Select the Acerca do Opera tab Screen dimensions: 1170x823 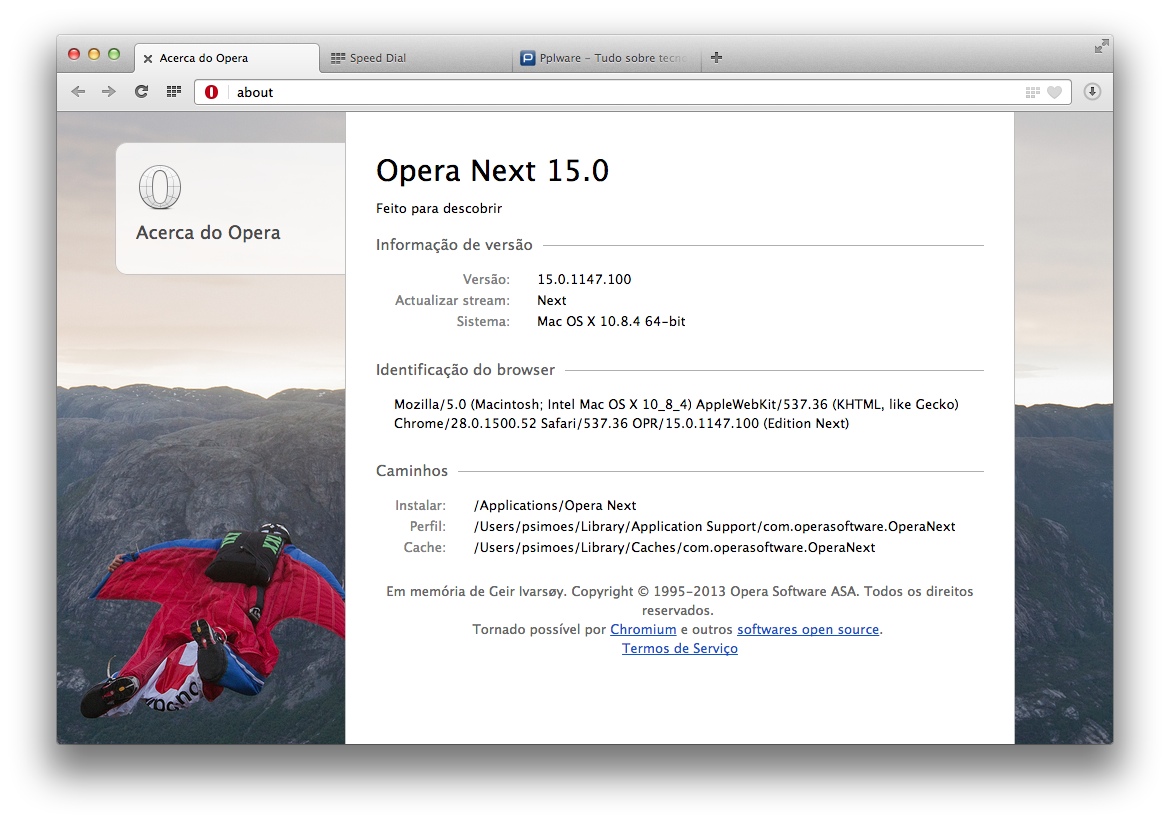click(x=227, y=57)
